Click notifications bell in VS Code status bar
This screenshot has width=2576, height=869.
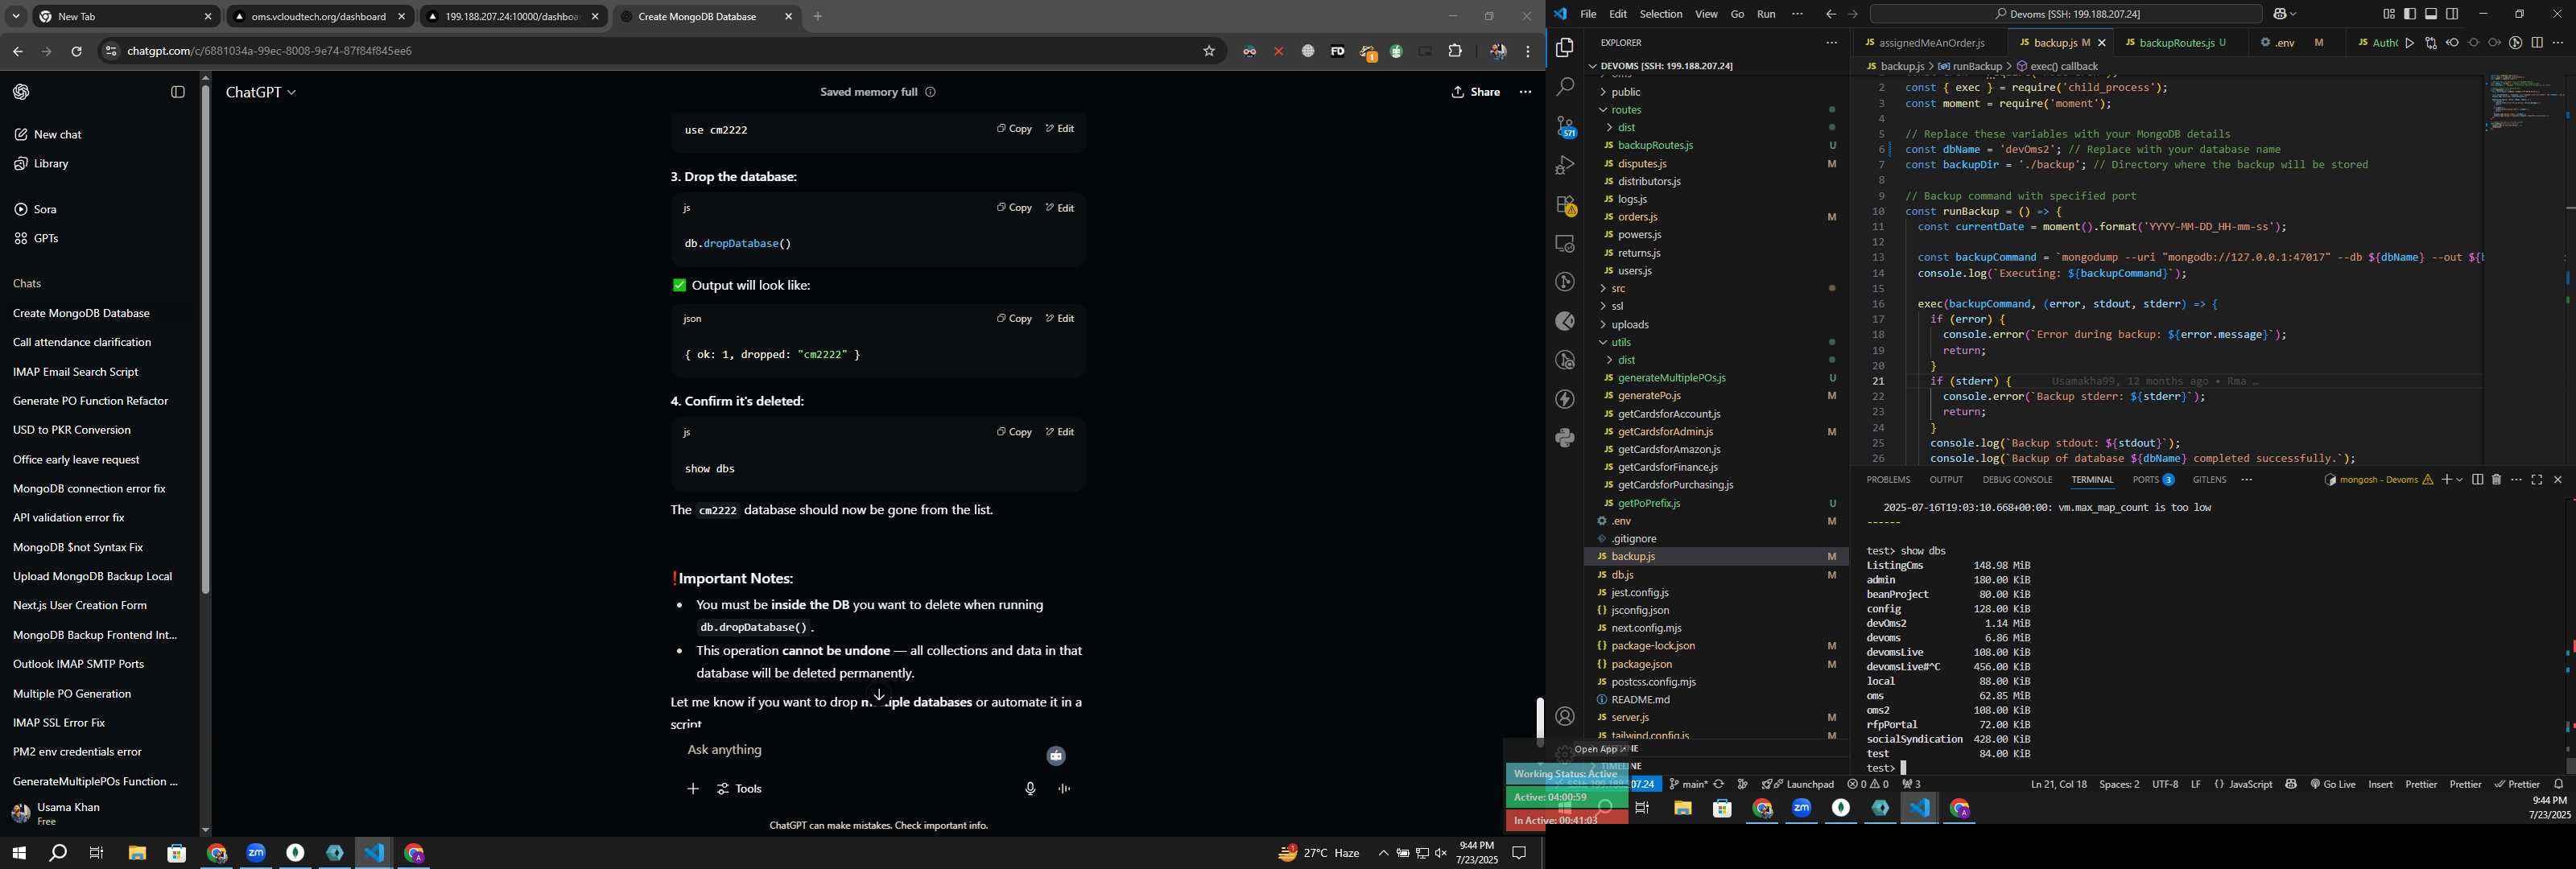point(2559,784)
